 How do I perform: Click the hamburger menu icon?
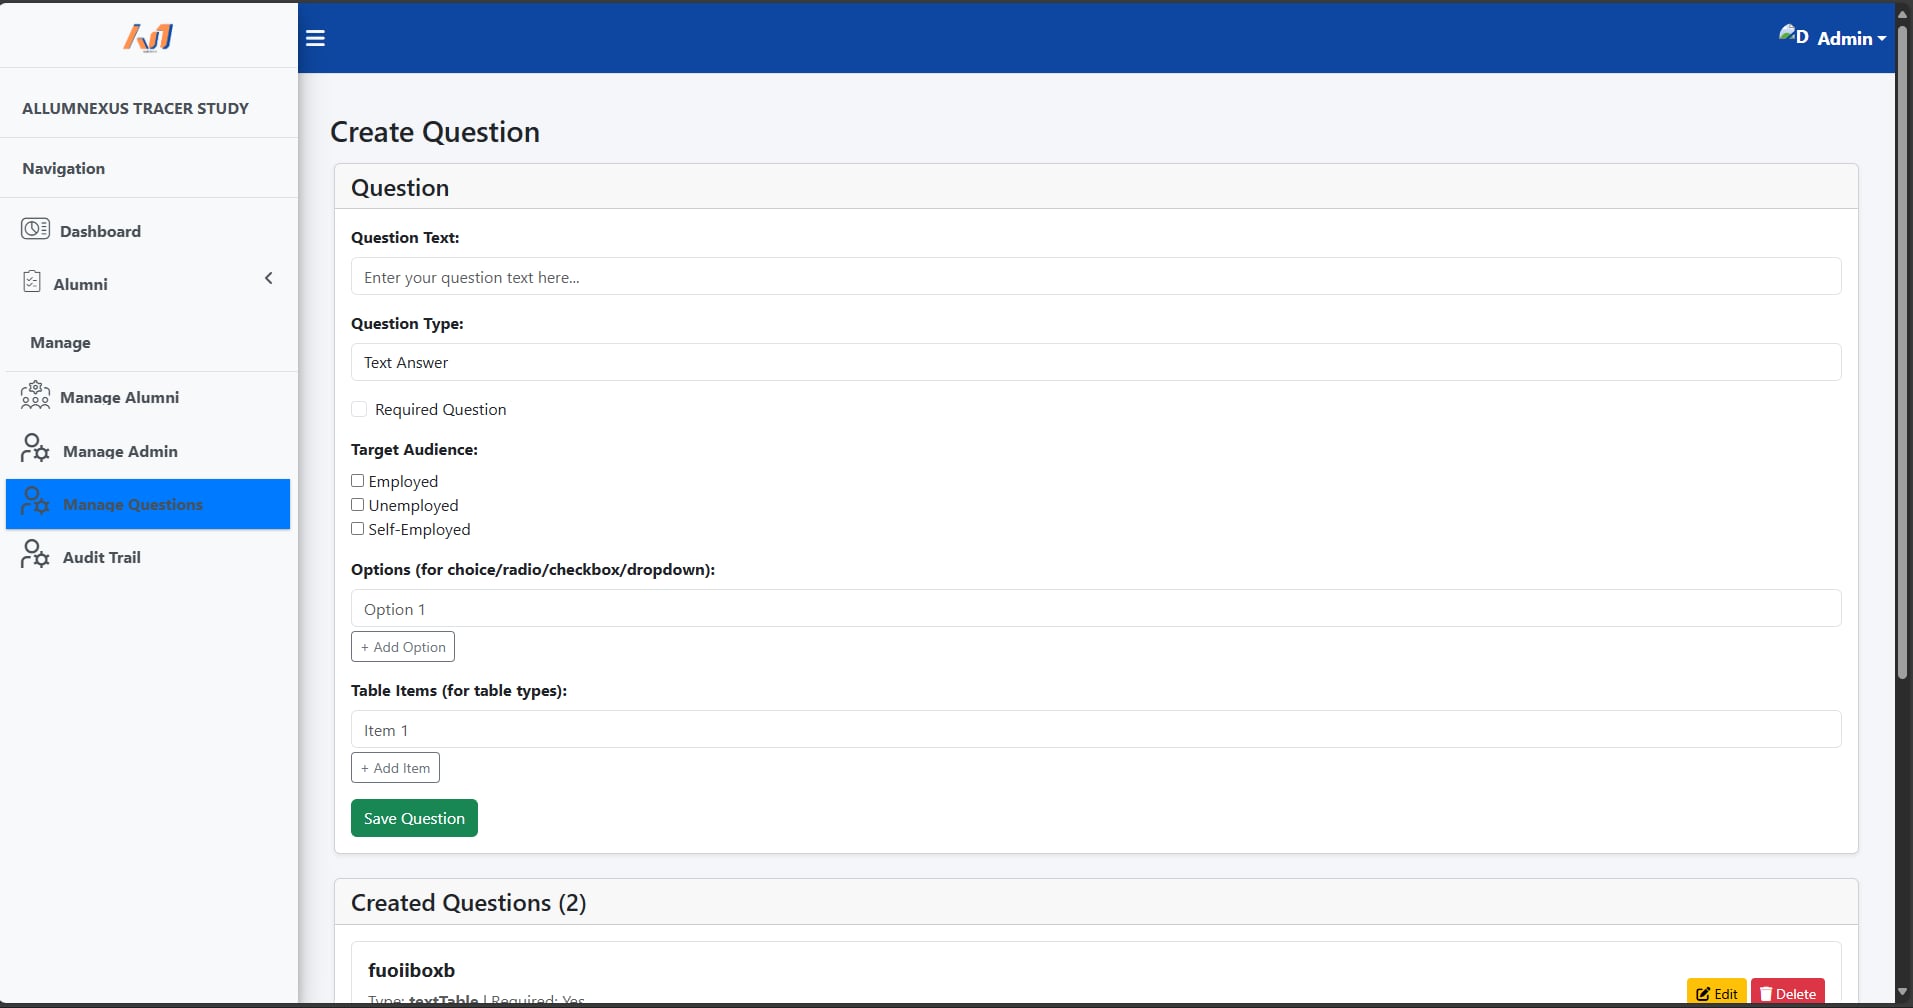pyautogui.click(x=315, y=38)
